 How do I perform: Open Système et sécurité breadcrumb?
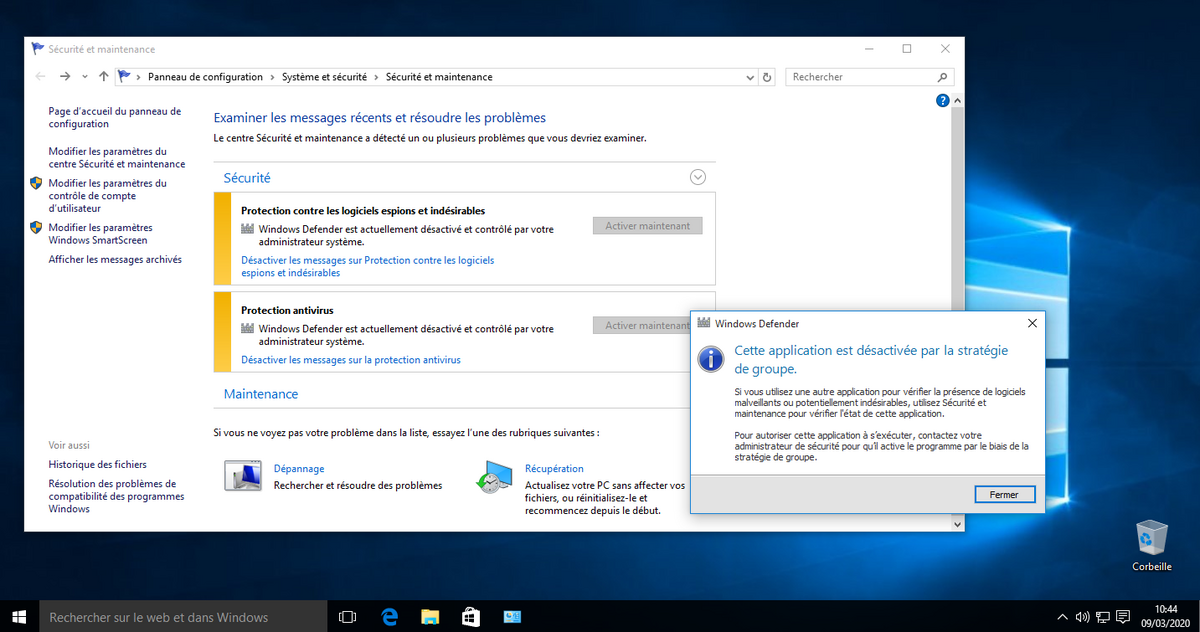324,77
